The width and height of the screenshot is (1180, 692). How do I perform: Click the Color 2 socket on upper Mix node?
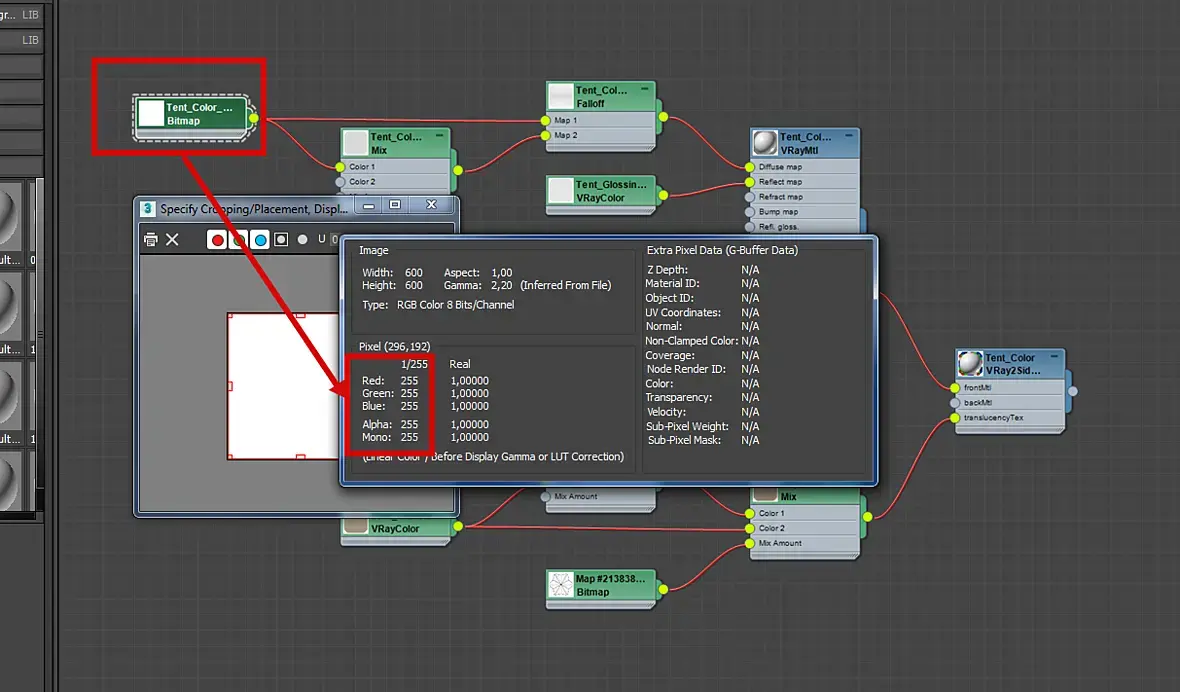pyautogui.click(x=340, y=182)
